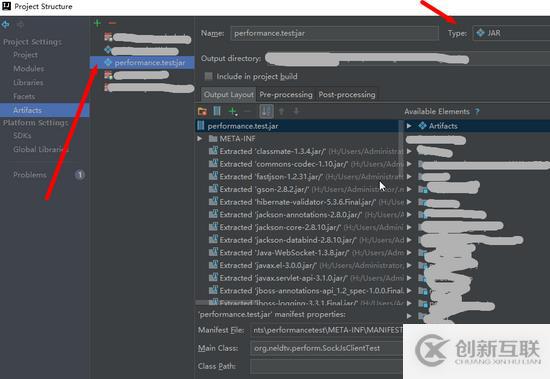The width and height of the screenshot is (550, 379).
Task: Open the Problems section
Action: 30,174
